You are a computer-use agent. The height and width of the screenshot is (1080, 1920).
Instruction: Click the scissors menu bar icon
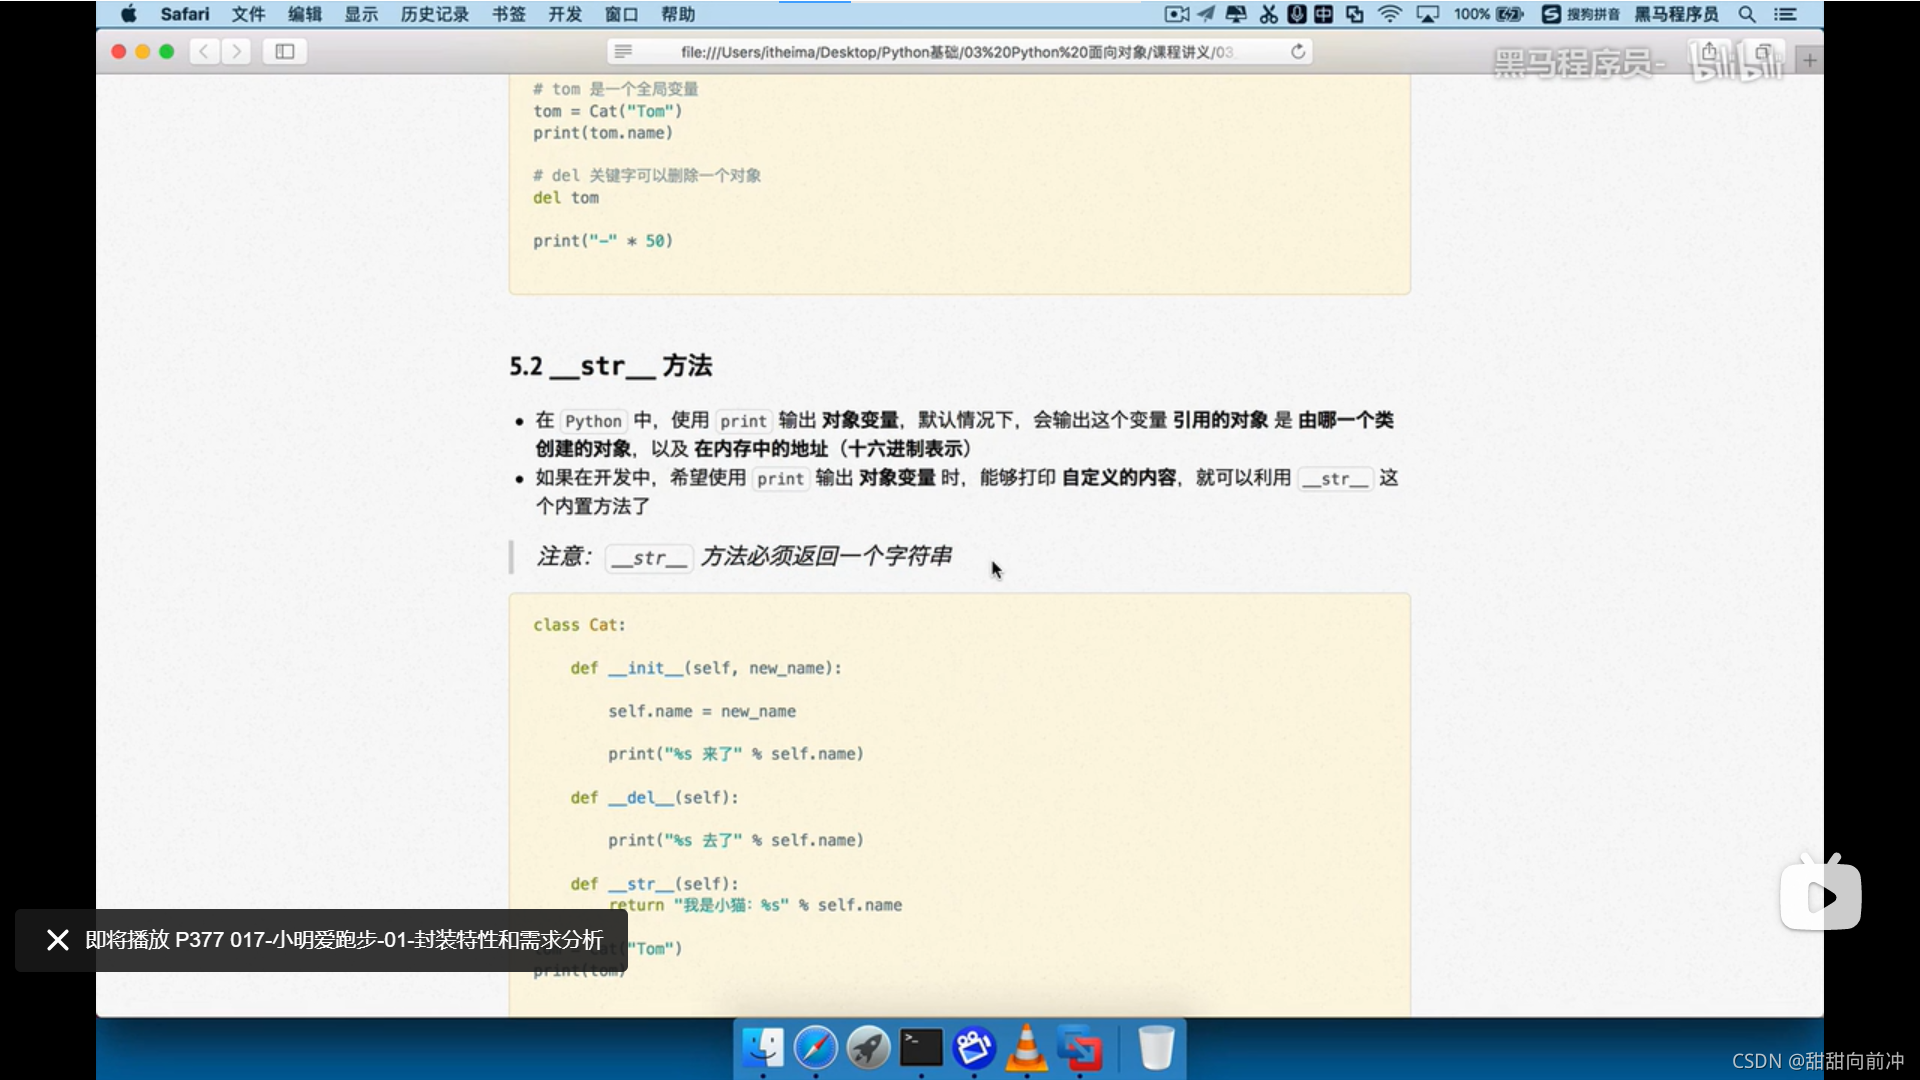(x=1268, y=14)
